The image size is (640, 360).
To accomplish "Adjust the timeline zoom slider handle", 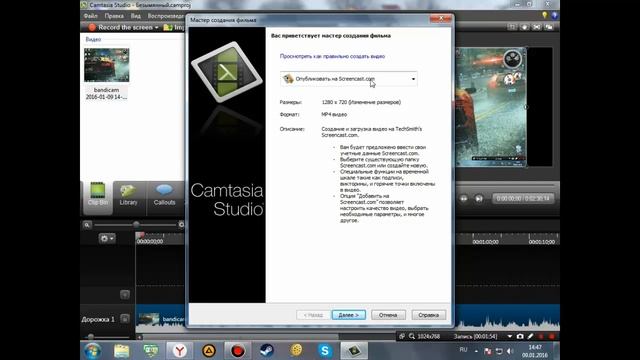I will click(136, 224).
